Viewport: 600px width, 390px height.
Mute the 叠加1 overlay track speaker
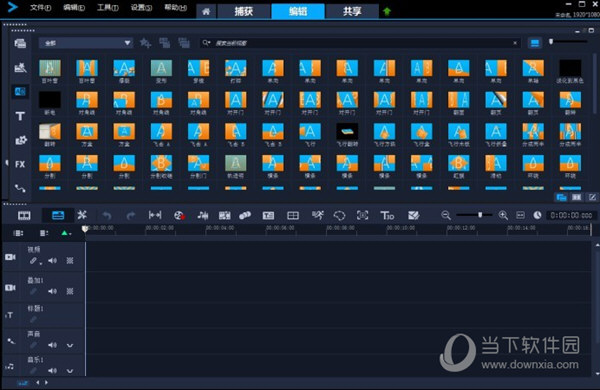[52, 291]
